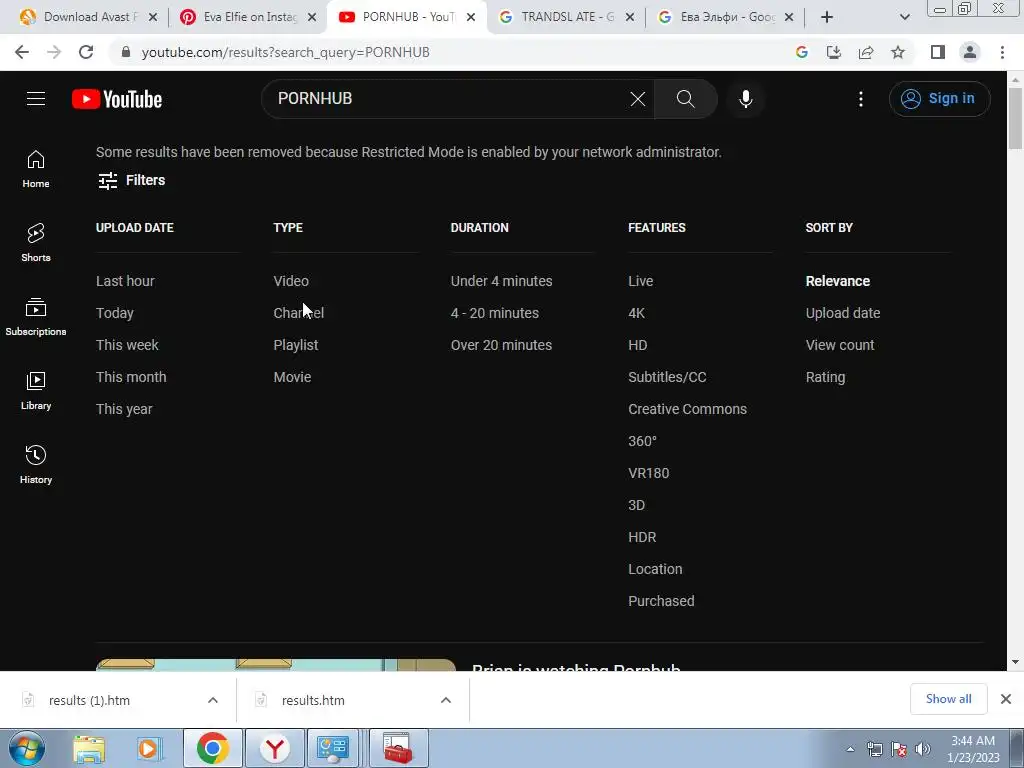
Task: Clear the search box with the X icon
Action: [x=637, y=99]
